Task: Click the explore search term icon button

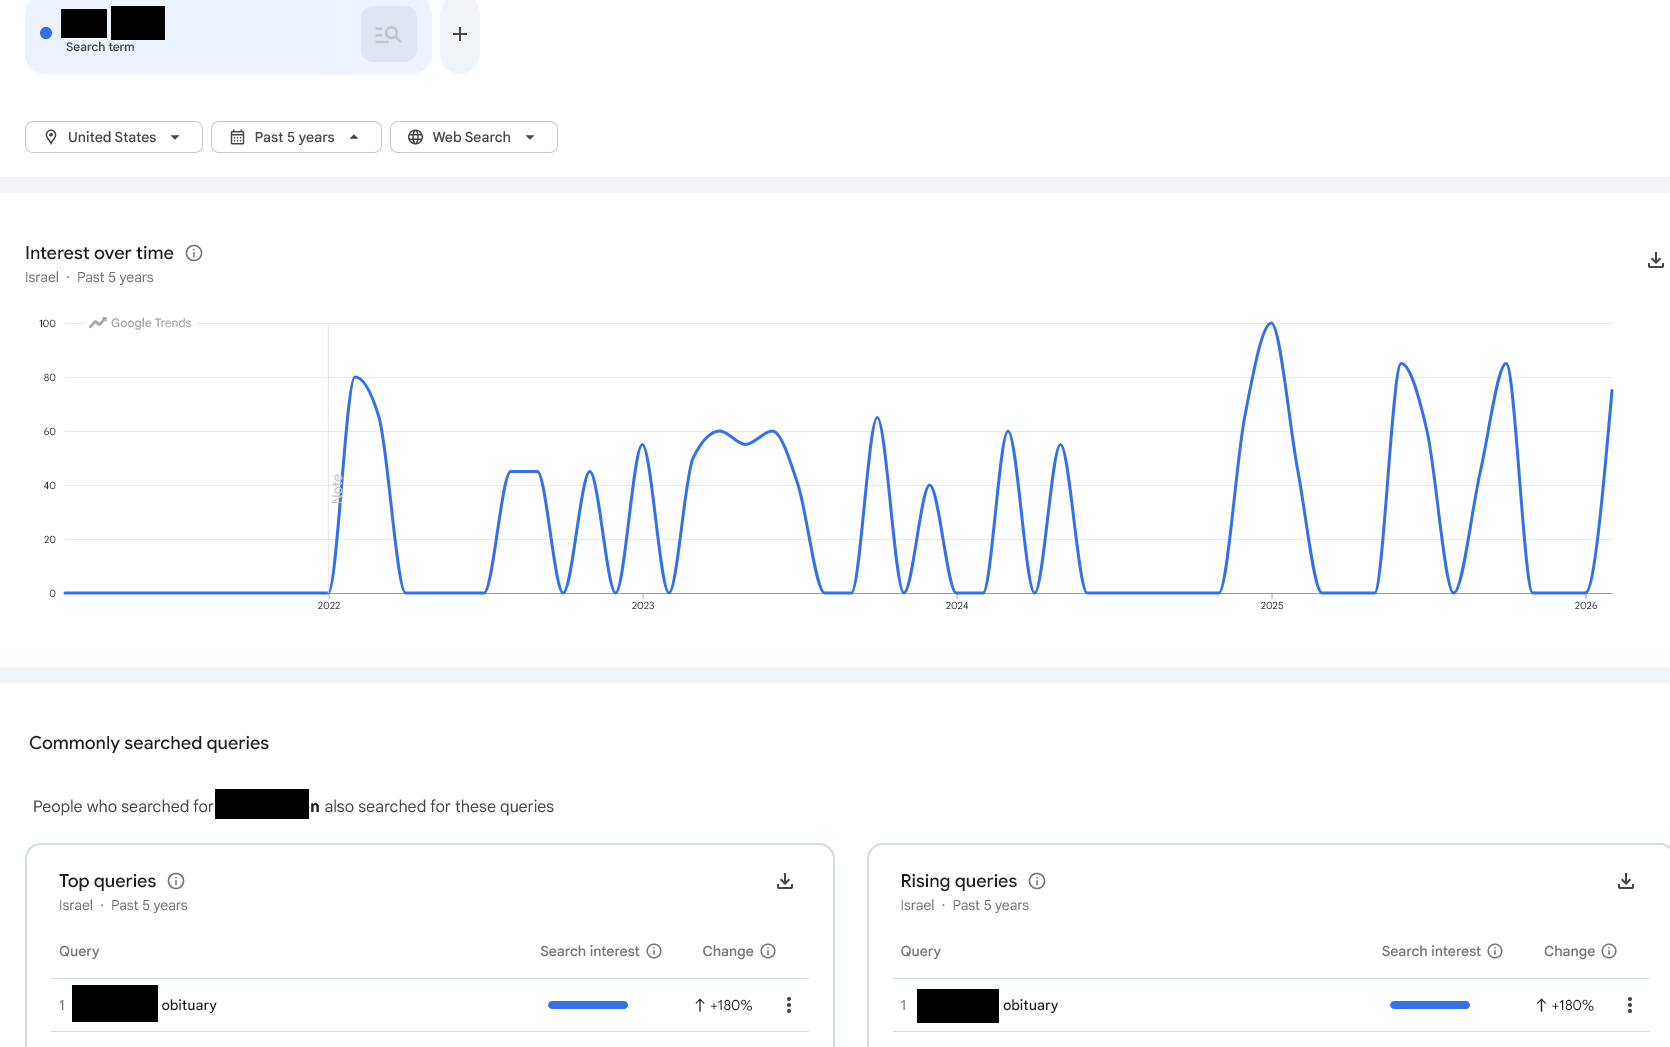Action: pos(388,34)
